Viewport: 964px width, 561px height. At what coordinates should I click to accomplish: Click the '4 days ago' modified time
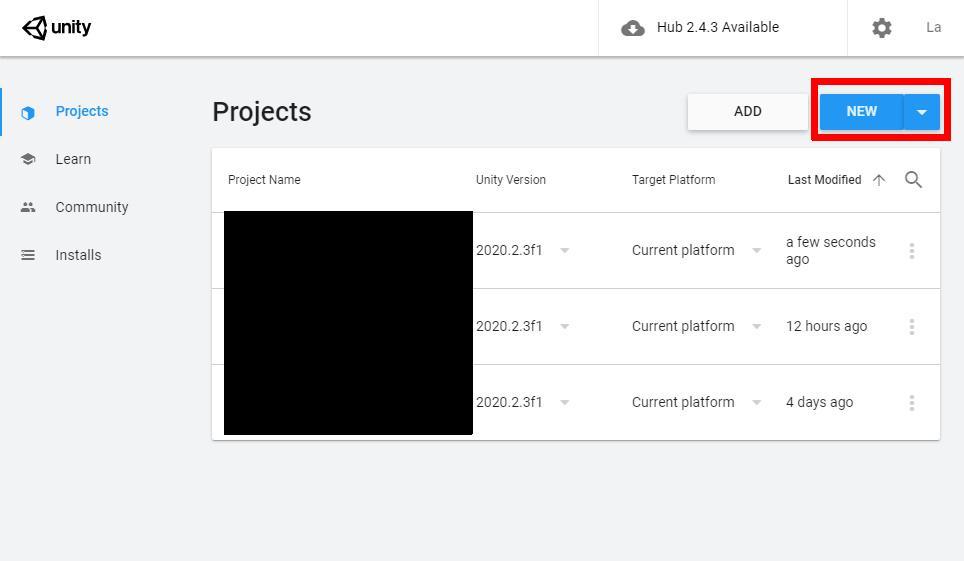820,402
